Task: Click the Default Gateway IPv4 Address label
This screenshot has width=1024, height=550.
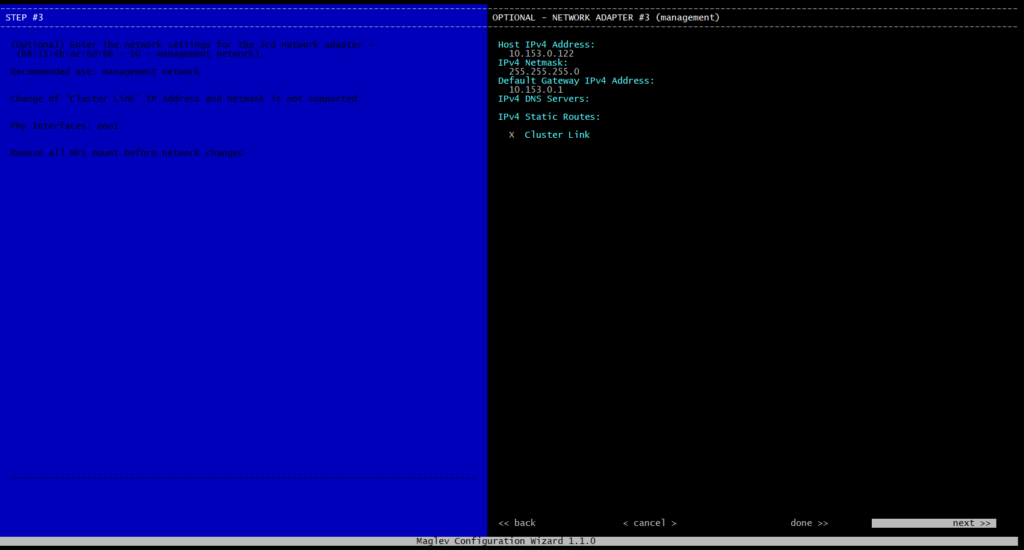Action: click(576, 81)
